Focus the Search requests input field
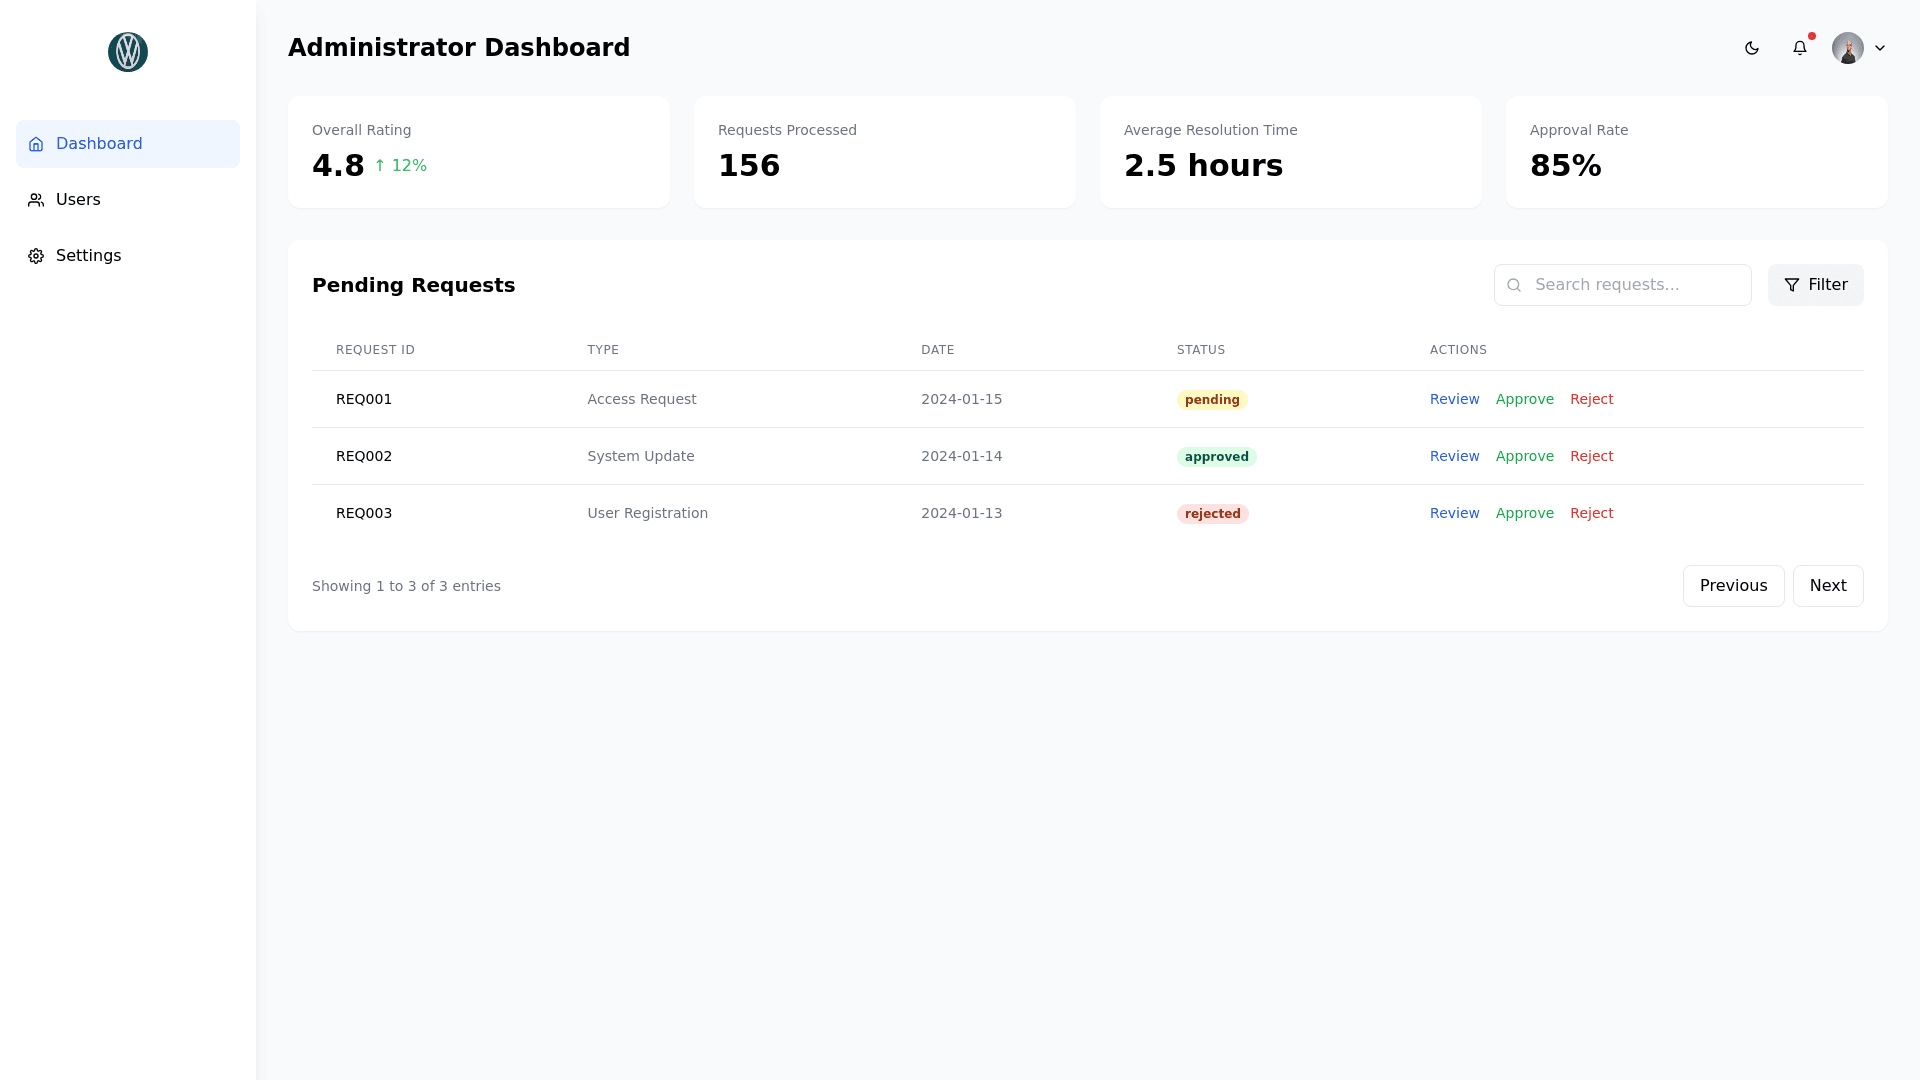The height and width of the screenshot is (1080, 1920). (1635, 285)
